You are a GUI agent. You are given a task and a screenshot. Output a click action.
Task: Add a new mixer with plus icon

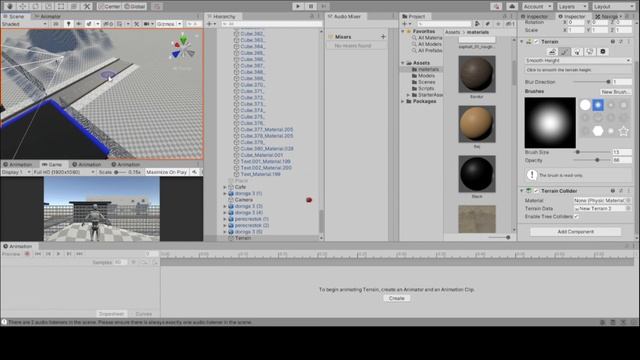coord(383,37)
